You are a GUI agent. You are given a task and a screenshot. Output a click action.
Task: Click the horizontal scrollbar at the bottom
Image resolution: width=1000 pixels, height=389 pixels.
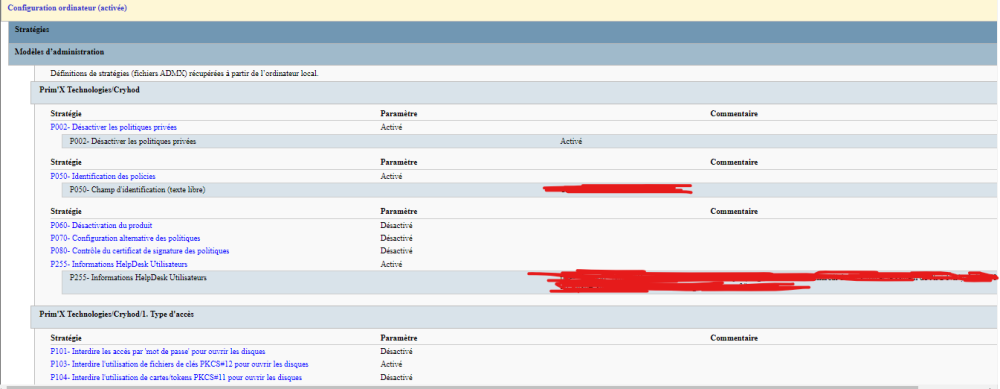pos(500,386)
